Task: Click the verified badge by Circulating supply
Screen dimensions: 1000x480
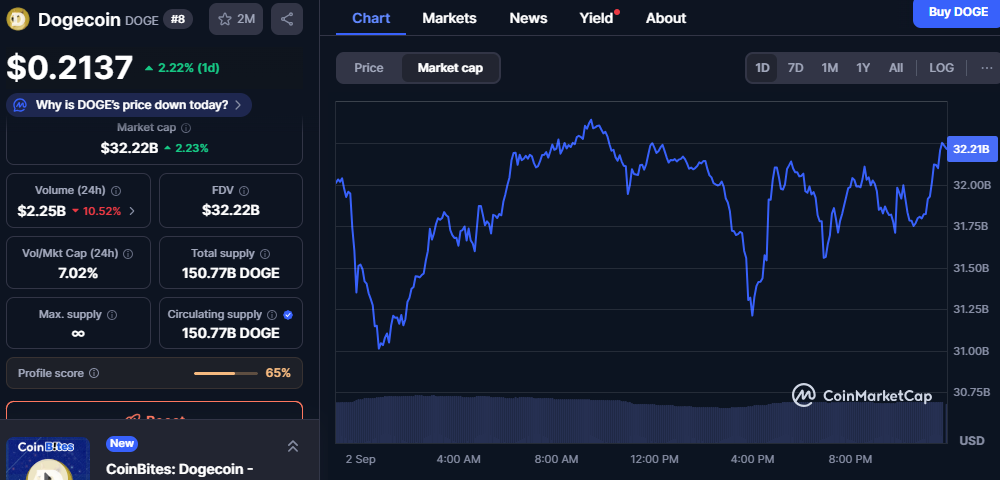Action: [288, 314]
